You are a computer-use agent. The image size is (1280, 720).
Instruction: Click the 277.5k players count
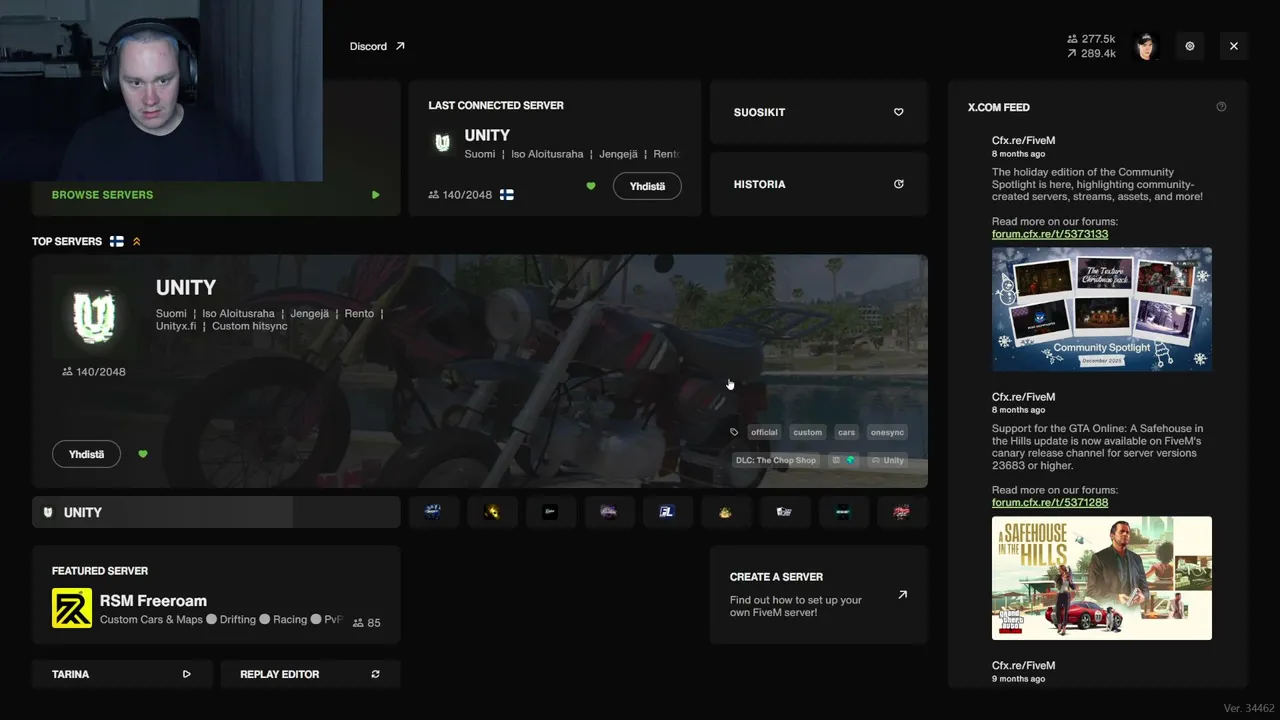pyautogui.click(x=1091, y=39)
